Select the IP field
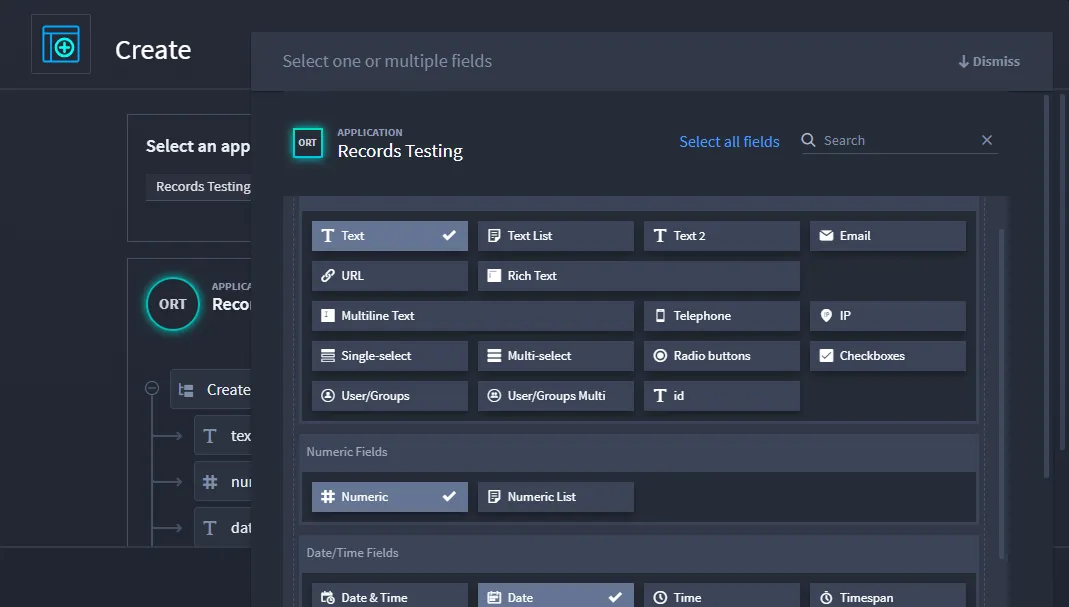The width and height of the screenshot is (1069, 607). coord(888,316)
